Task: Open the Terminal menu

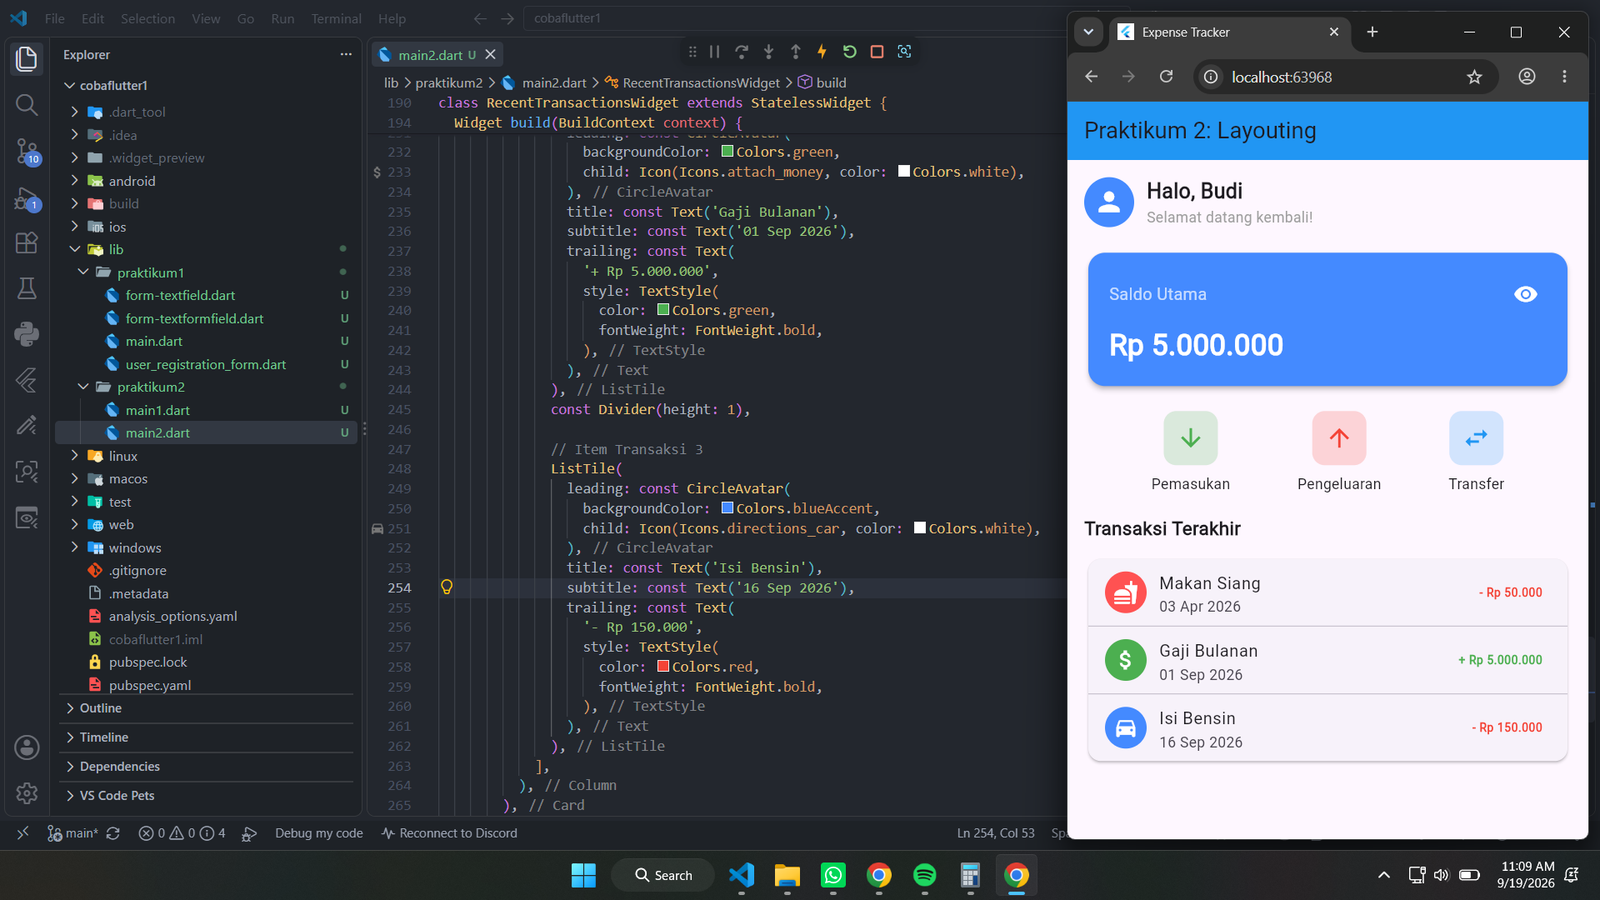Action: (x=336, y=18)
